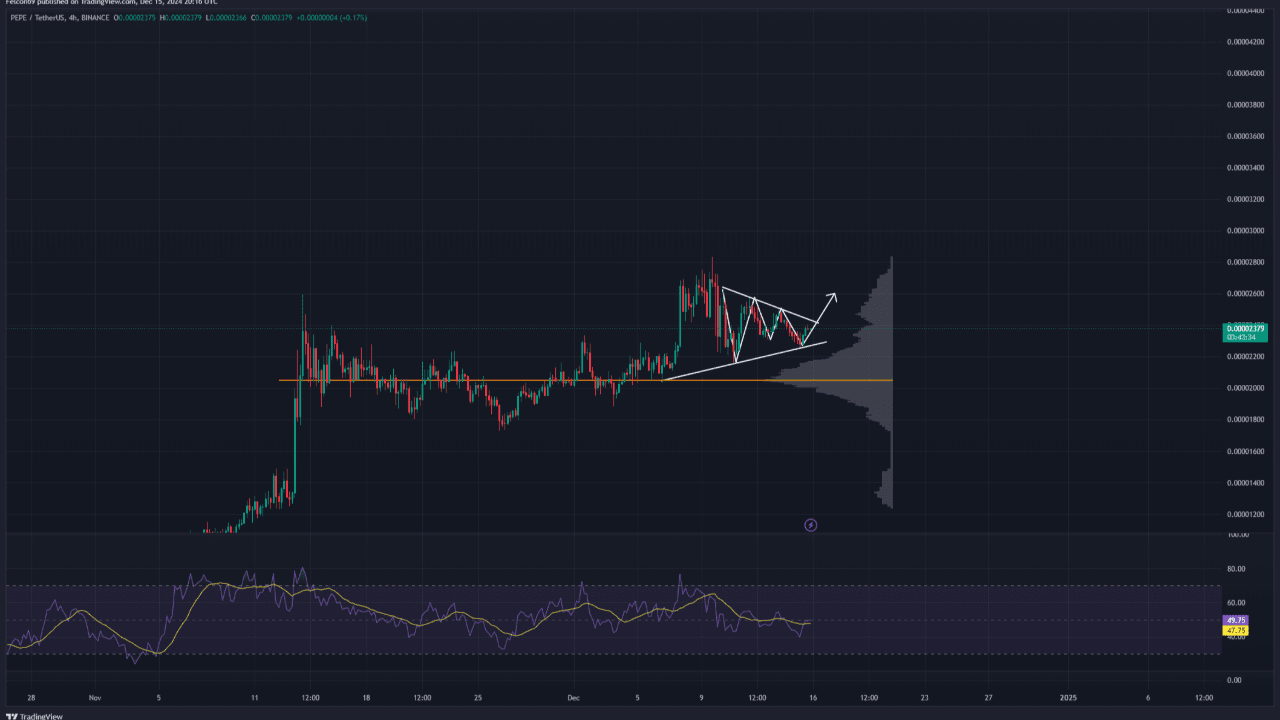The height and width of the screenshot is (720, 1280).
Task: Click the 0.00003400 price axis label
Action: pyautogui.click(x=1245, y=168)
